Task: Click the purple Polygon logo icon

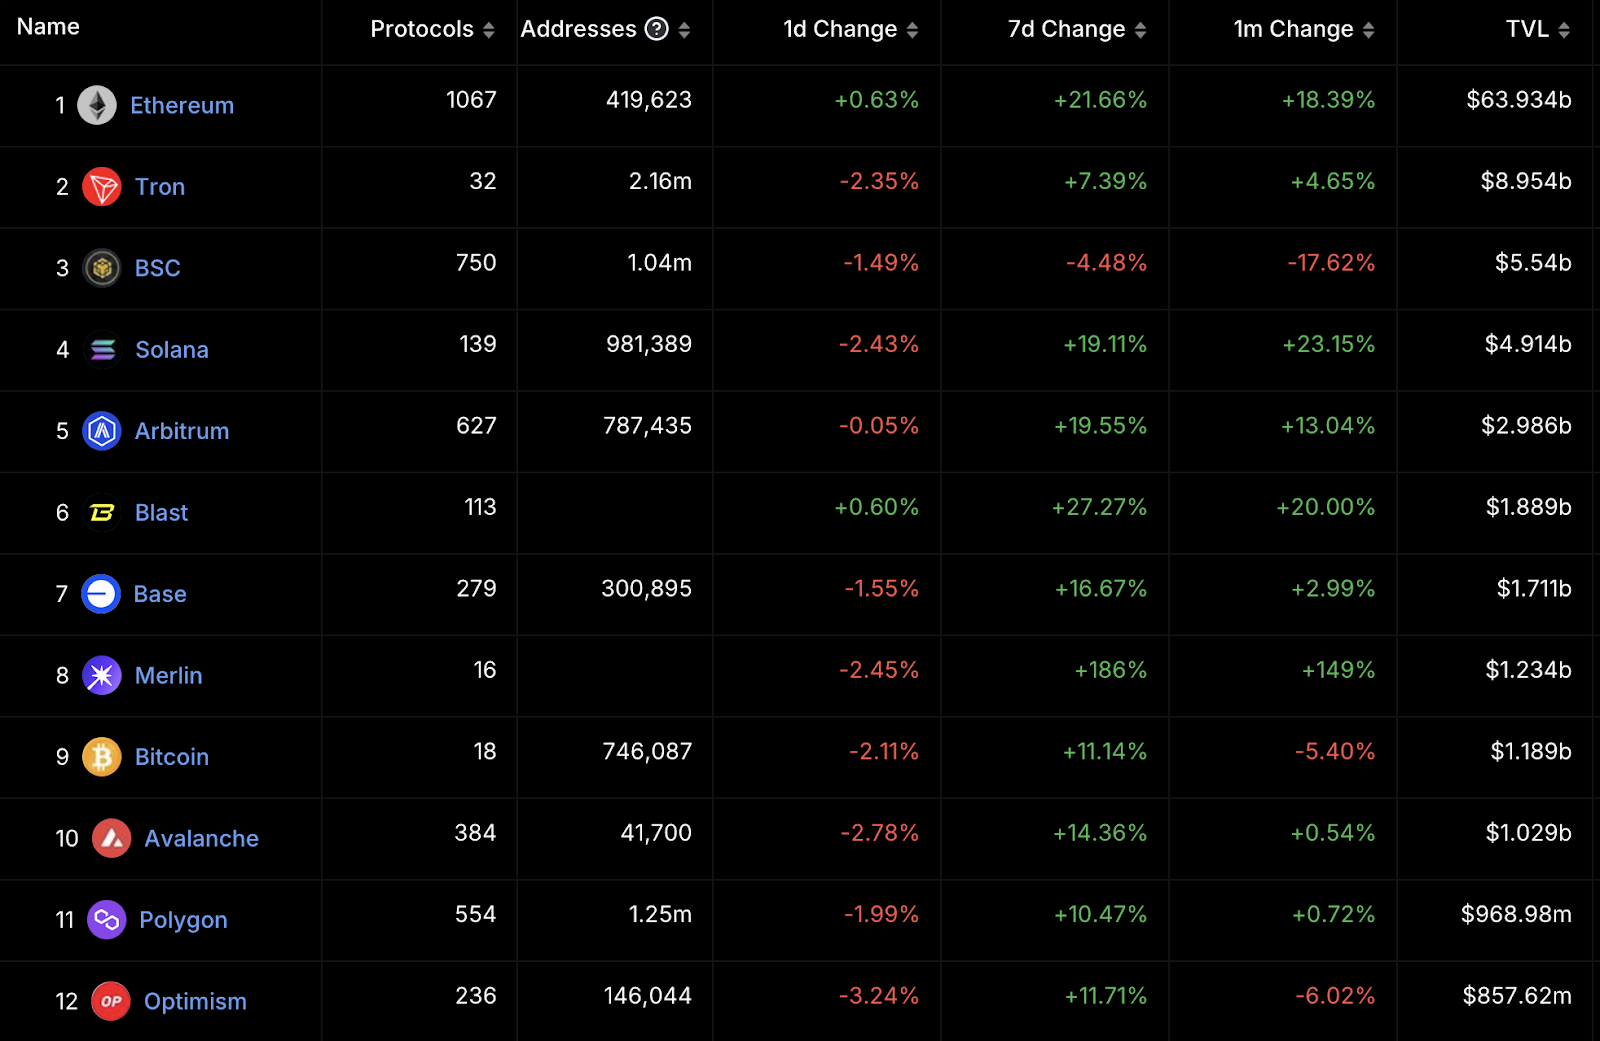Action: [107, 920]
